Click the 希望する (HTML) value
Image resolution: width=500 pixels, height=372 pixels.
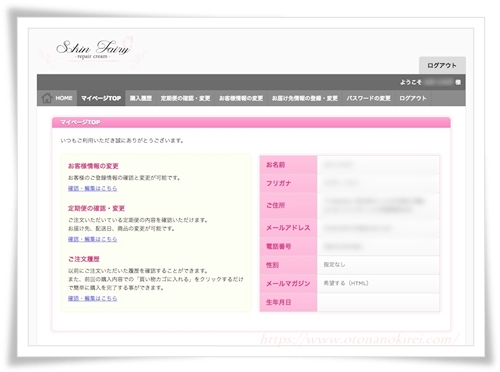[x=346, y=283]
